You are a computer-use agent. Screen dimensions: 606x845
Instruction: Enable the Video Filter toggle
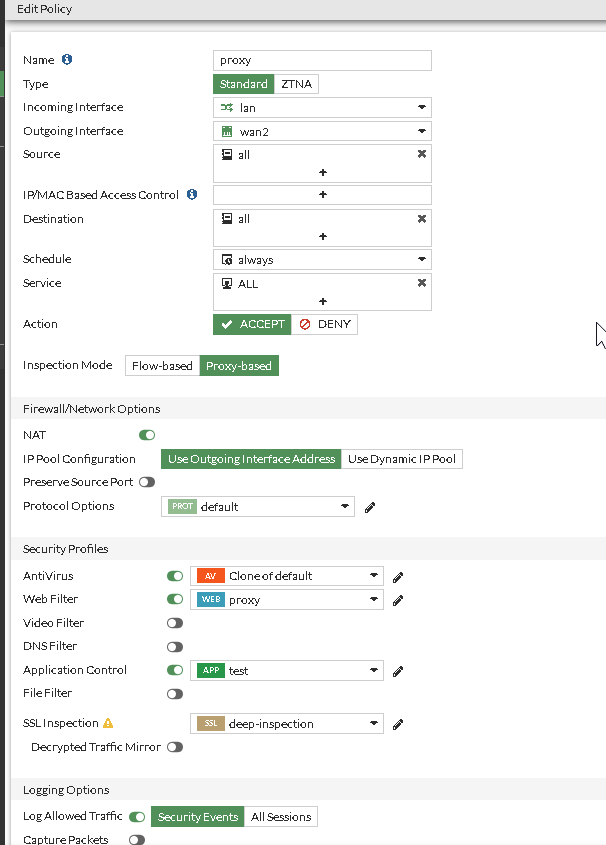tap(175, 623)
